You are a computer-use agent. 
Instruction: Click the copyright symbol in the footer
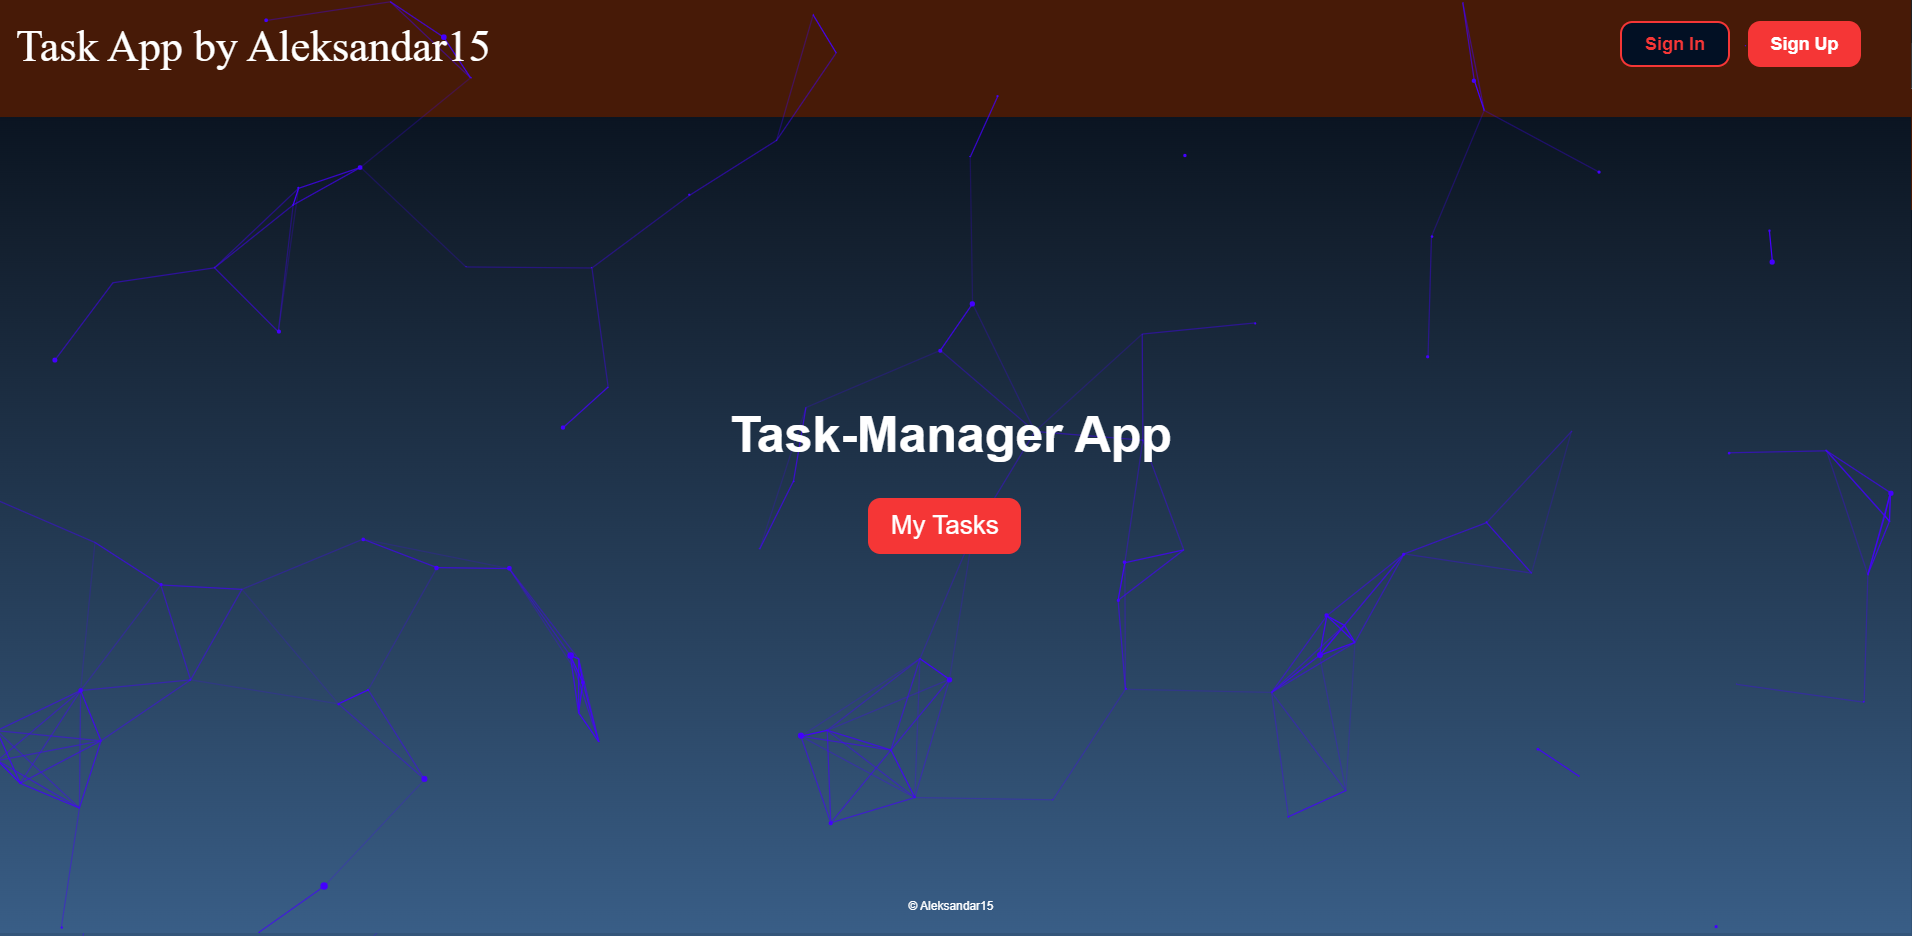912,906
